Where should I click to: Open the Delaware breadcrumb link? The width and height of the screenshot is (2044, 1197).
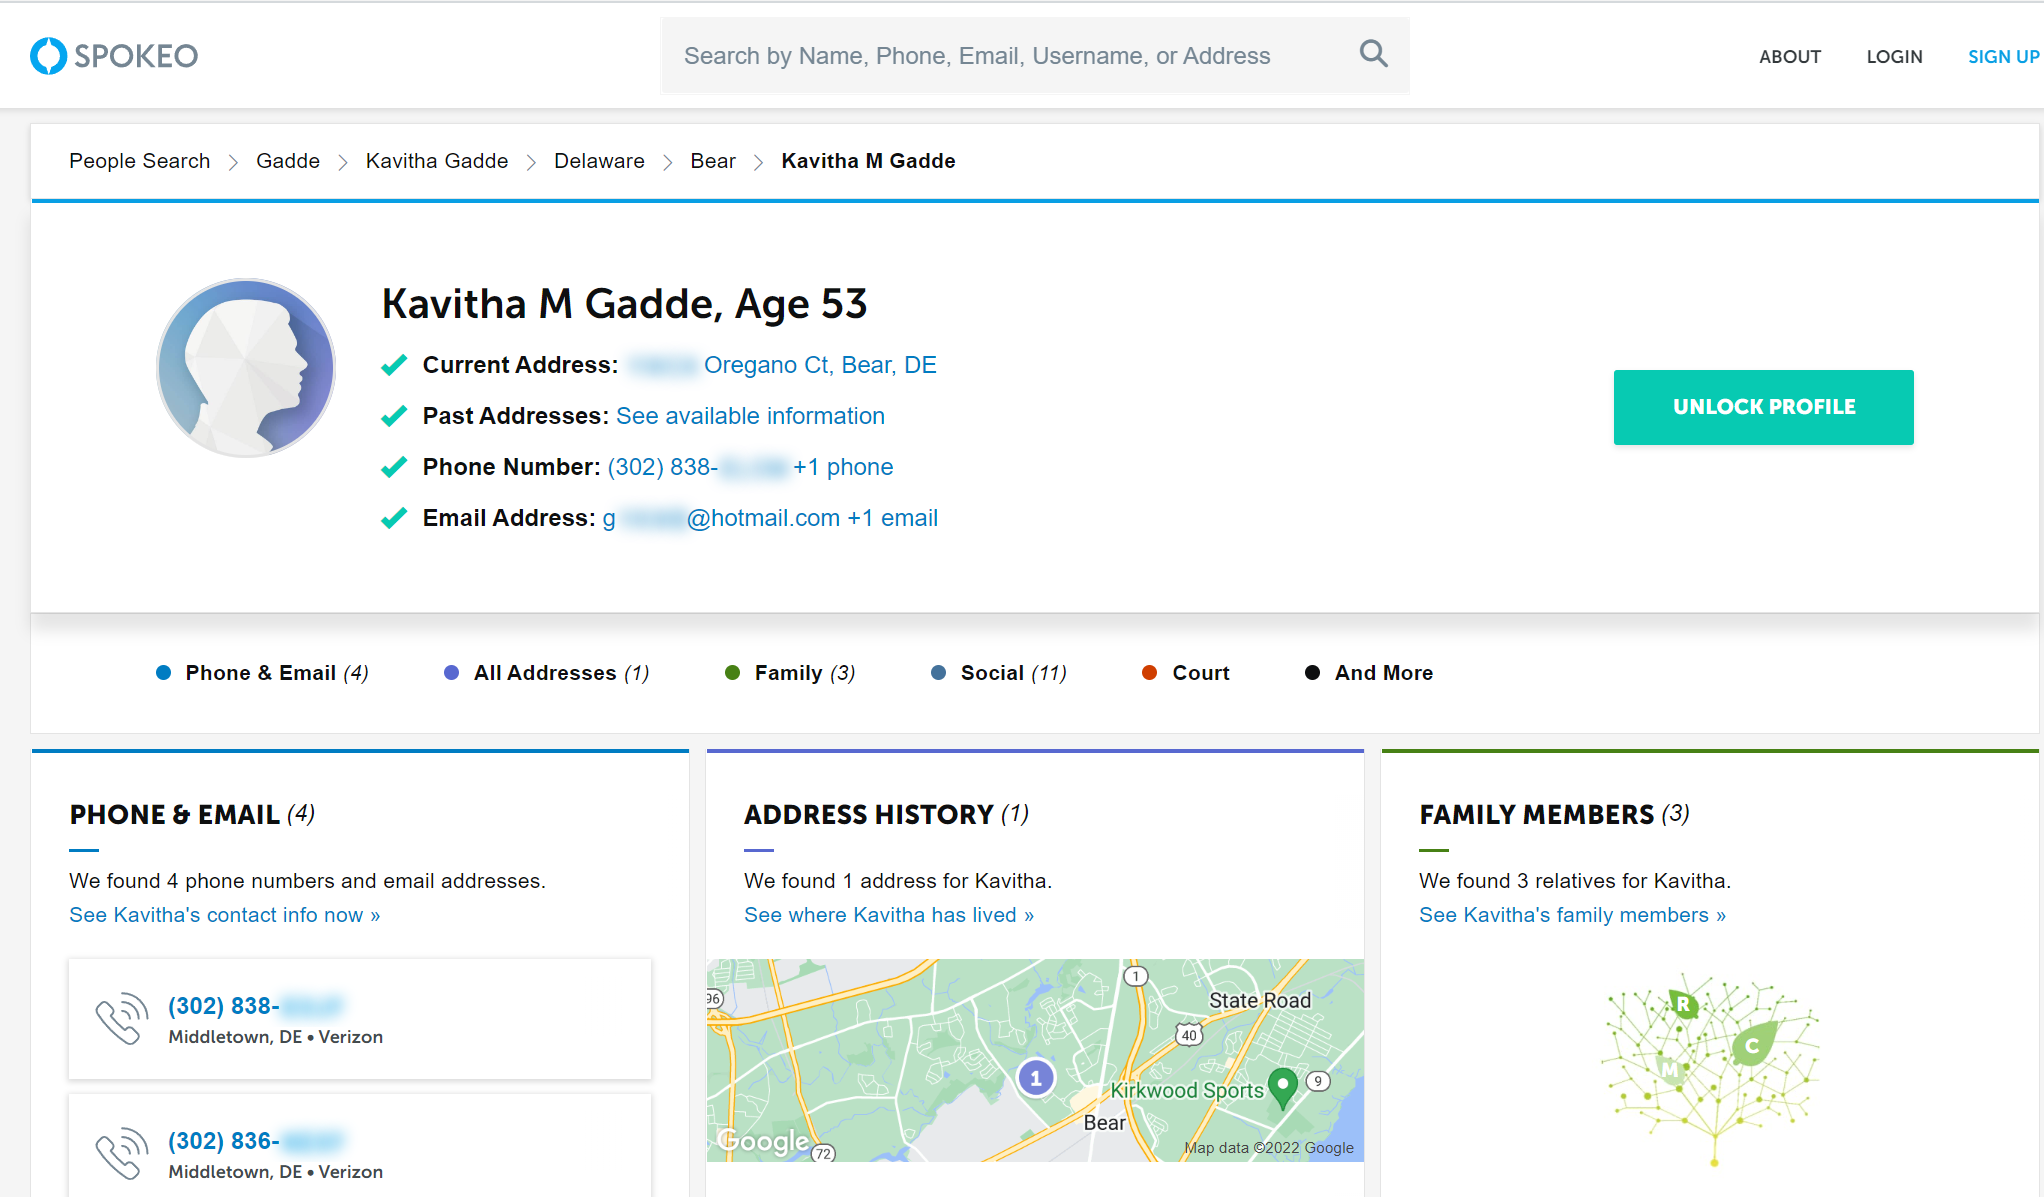pos(599,161)
